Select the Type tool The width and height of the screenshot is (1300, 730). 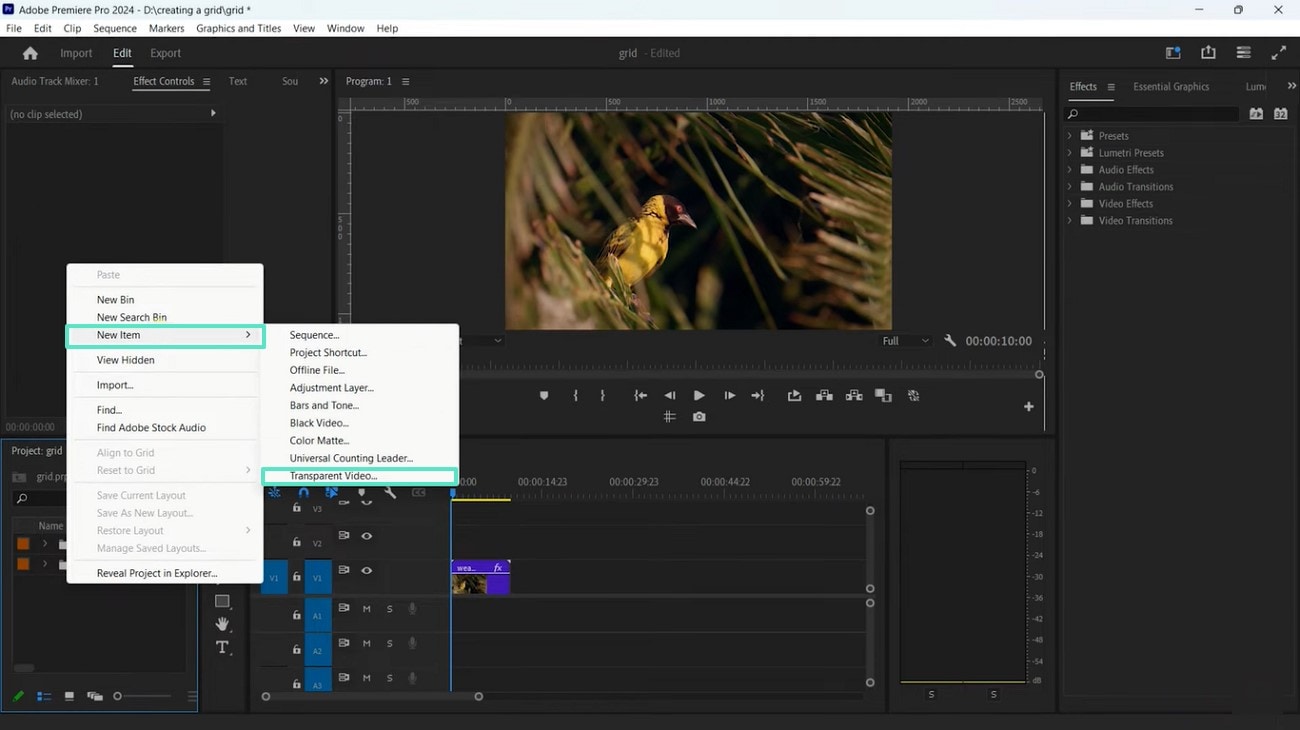(x=222, y=647)
